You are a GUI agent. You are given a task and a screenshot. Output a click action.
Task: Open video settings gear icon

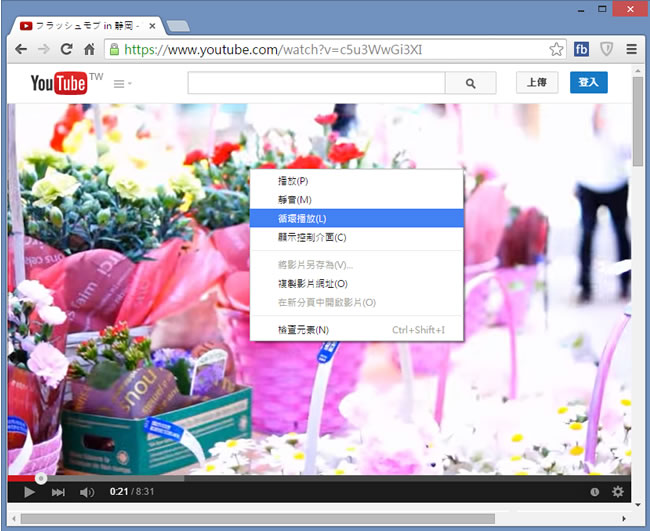(618, 492)
